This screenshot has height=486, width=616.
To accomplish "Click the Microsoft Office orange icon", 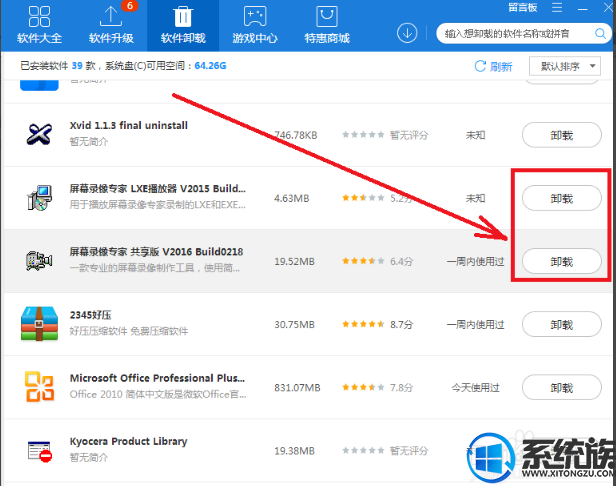I will [x=40, y=387].
